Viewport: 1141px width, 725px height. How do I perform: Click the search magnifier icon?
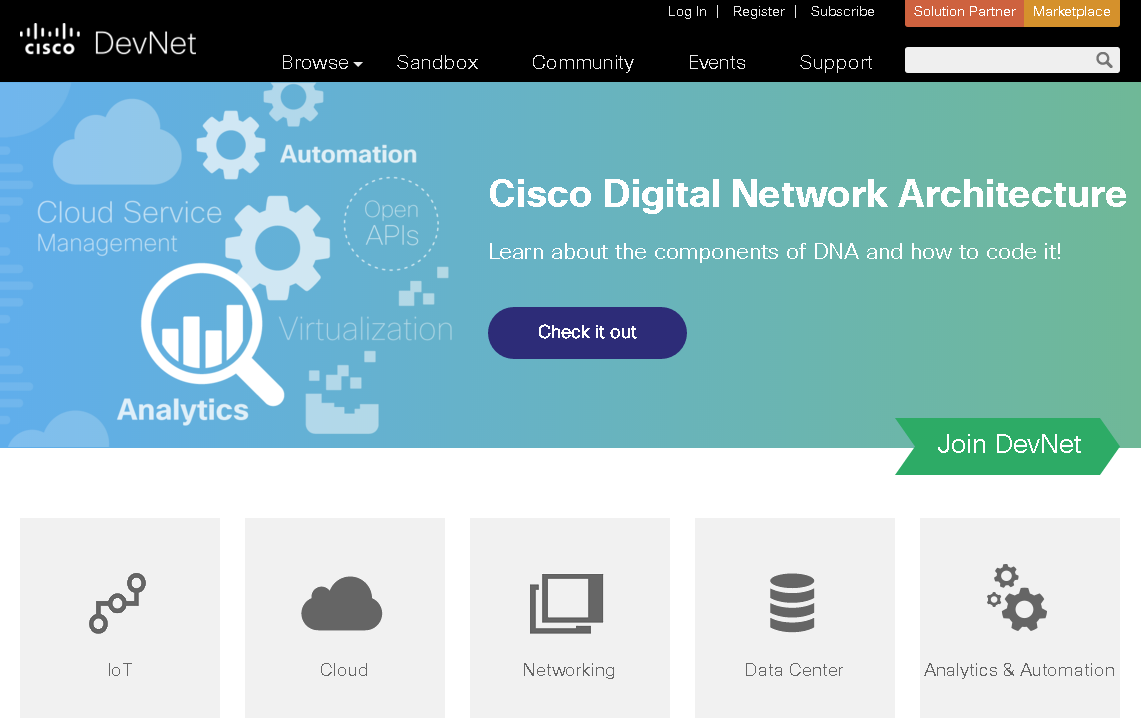(1104, 60)
